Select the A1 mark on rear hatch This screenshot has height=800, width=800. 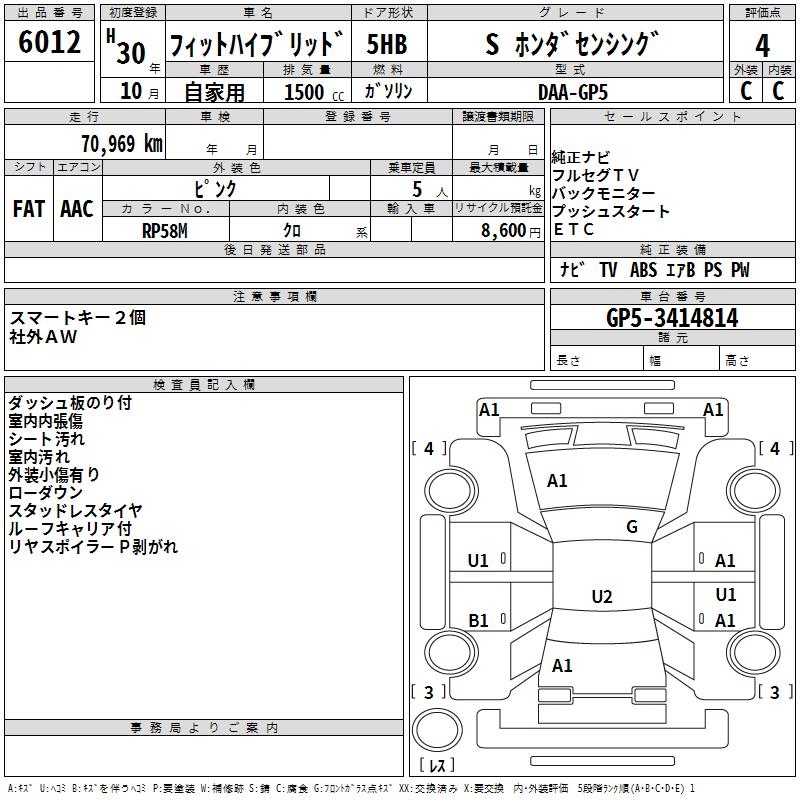pyautogui.click(x=562, y=665)
